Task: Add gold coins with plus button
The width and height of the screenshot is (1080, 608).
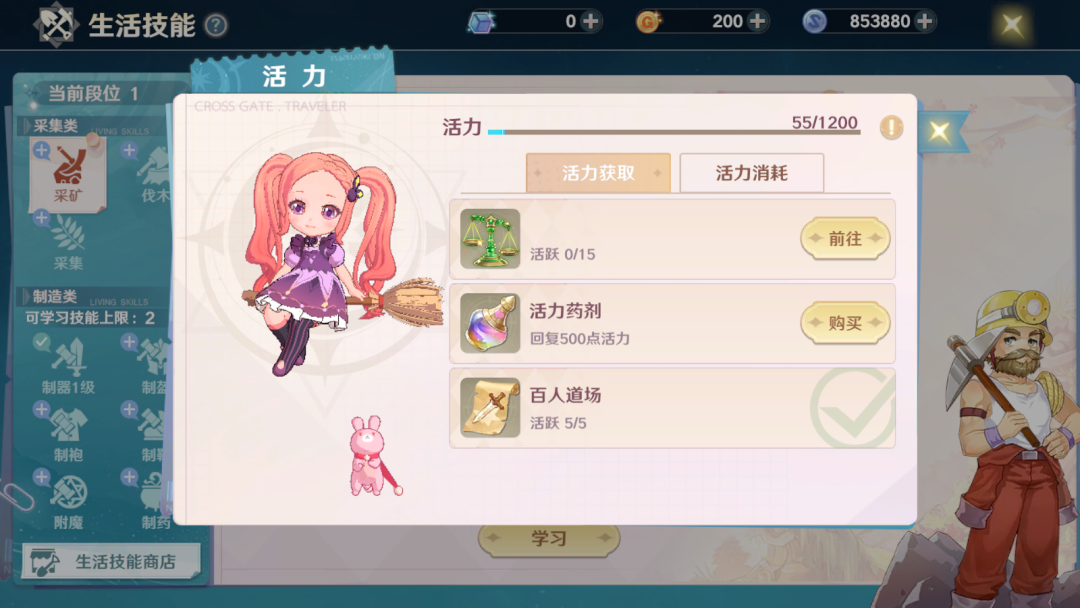Action: pyautogui.click(x=758, y=21)
